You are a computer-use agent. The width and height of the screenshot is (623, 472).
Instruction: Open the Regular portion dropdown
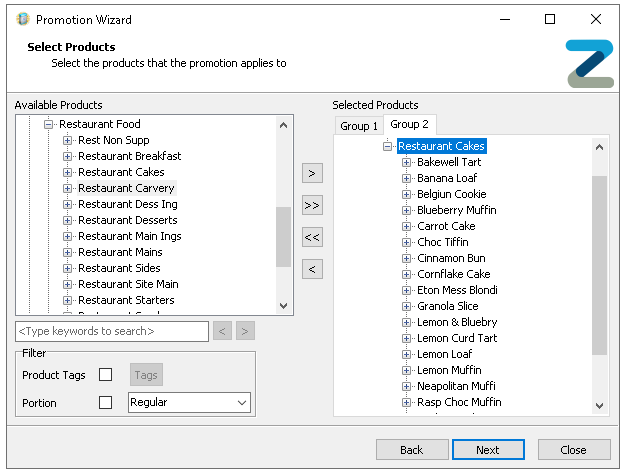189,402
